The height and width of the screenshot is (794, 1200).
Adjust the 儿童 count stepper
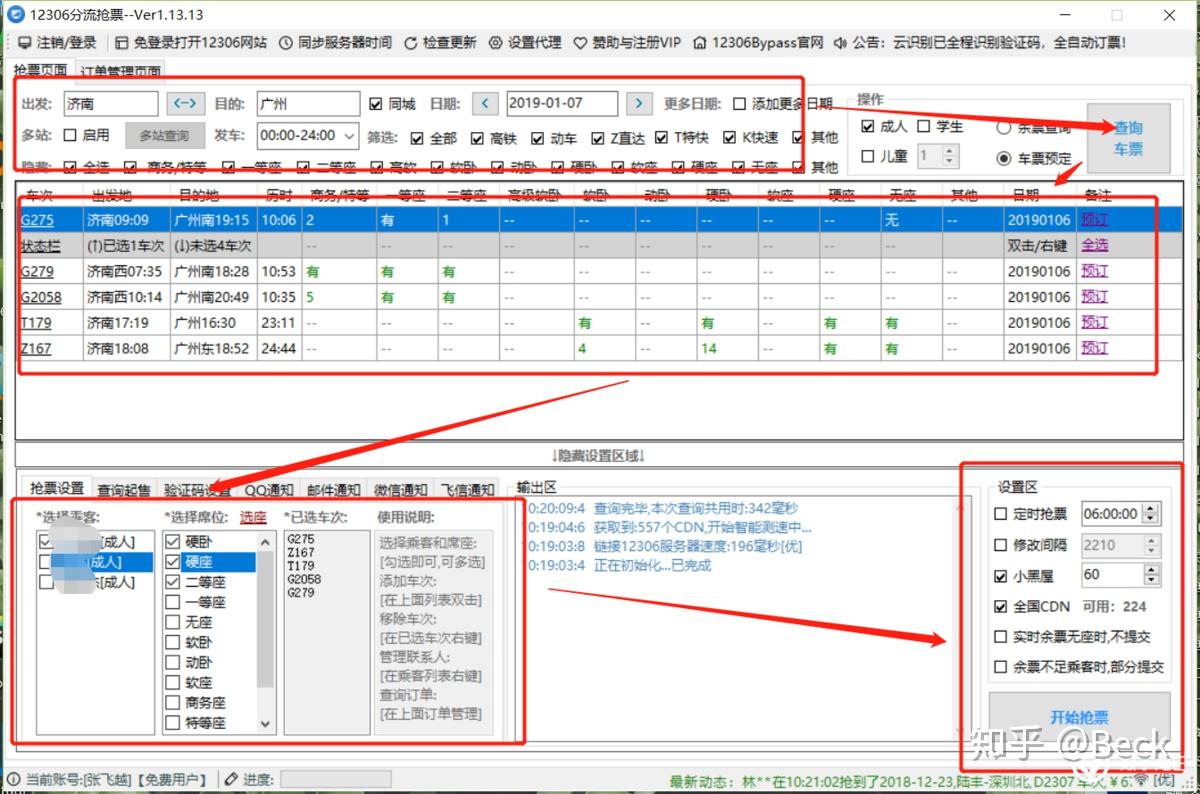click(x=950, y=156)
